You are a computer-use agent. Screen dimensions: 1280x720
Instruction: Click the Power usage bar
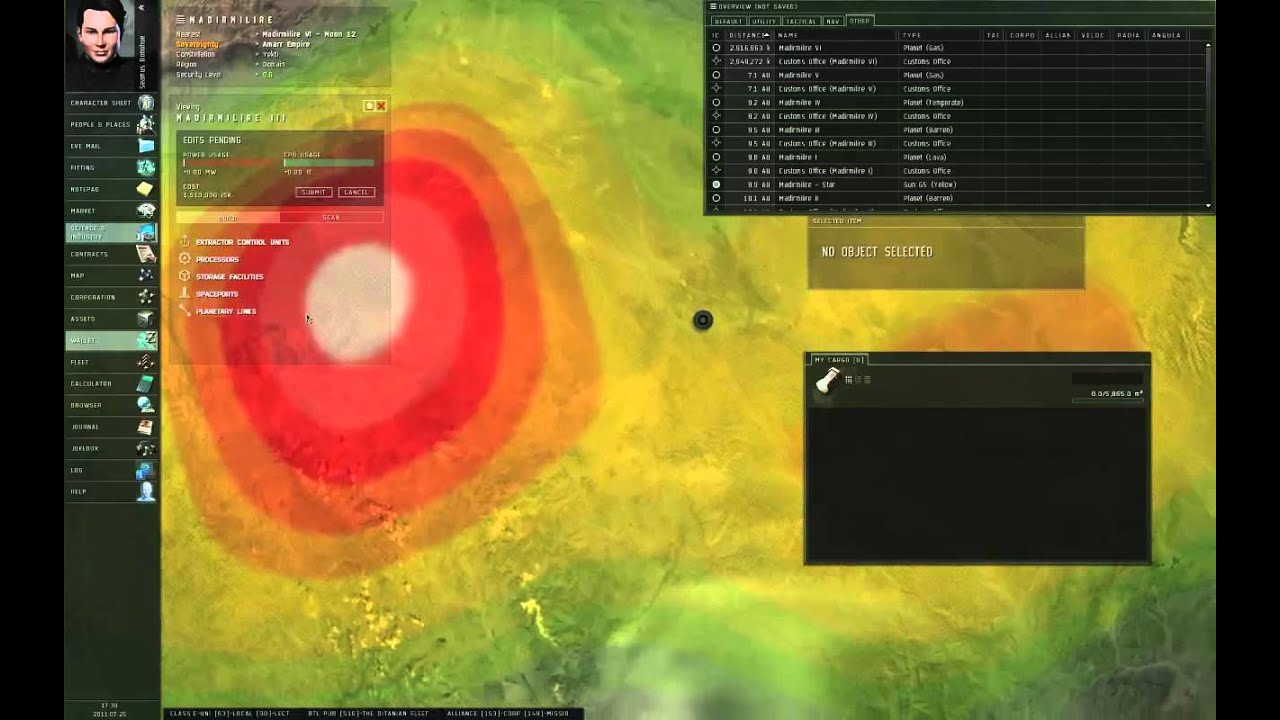(229, 162)
